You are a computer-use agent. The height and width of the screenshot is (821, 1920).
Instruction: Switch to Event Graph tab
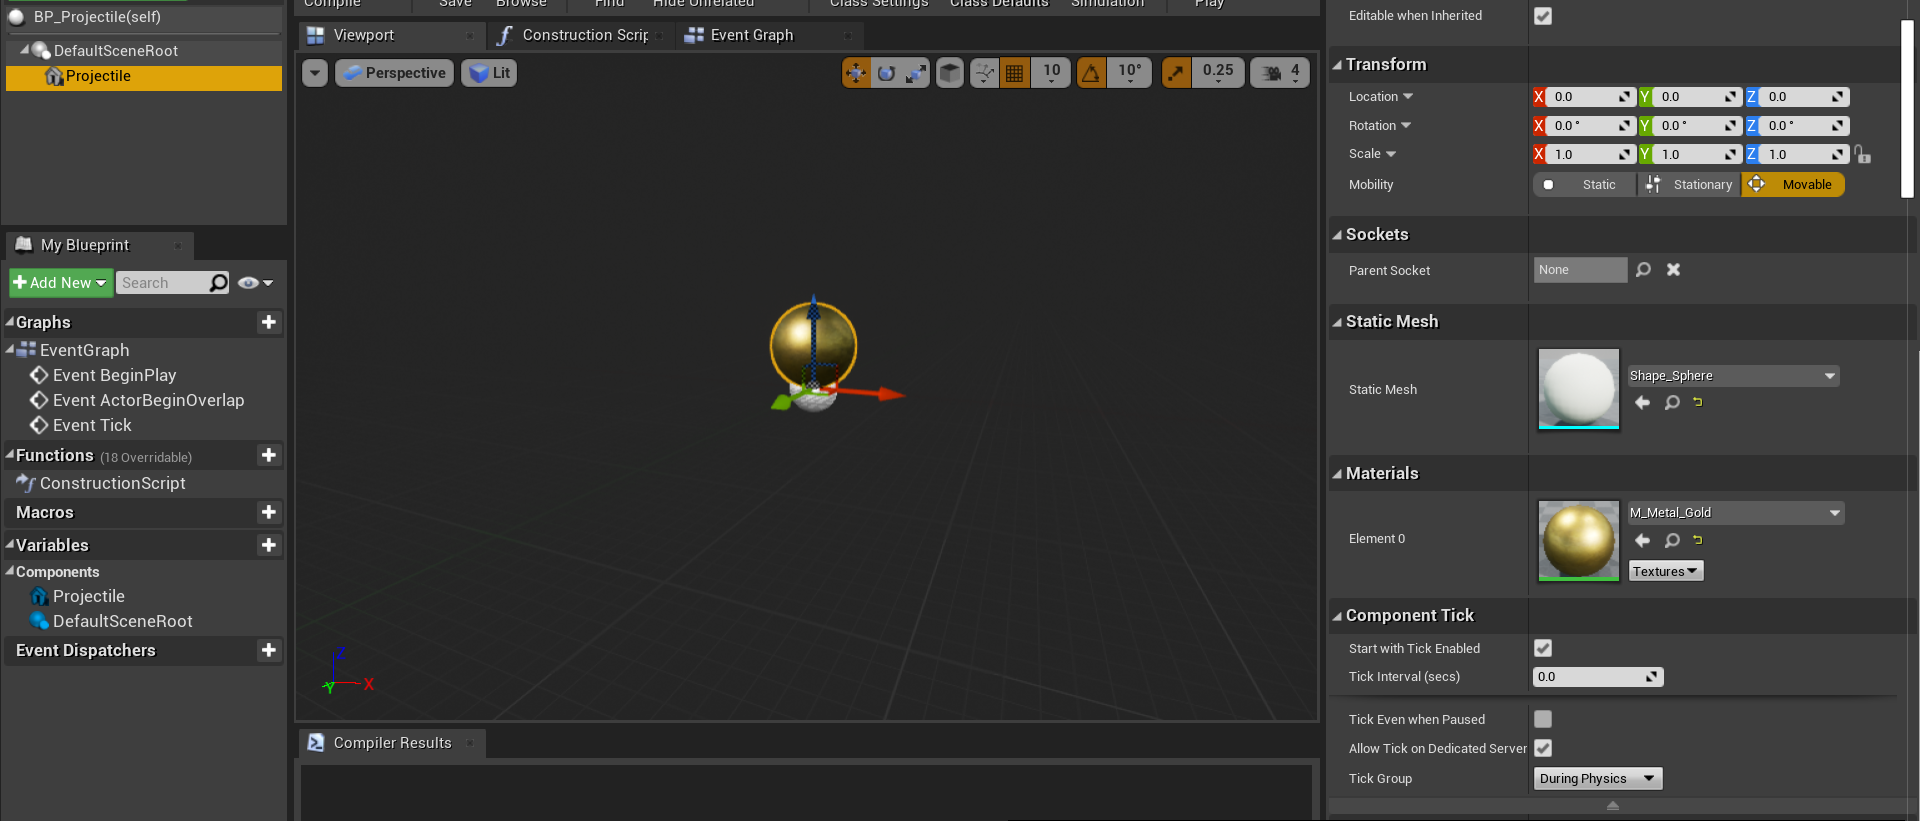tap(768, 35)
